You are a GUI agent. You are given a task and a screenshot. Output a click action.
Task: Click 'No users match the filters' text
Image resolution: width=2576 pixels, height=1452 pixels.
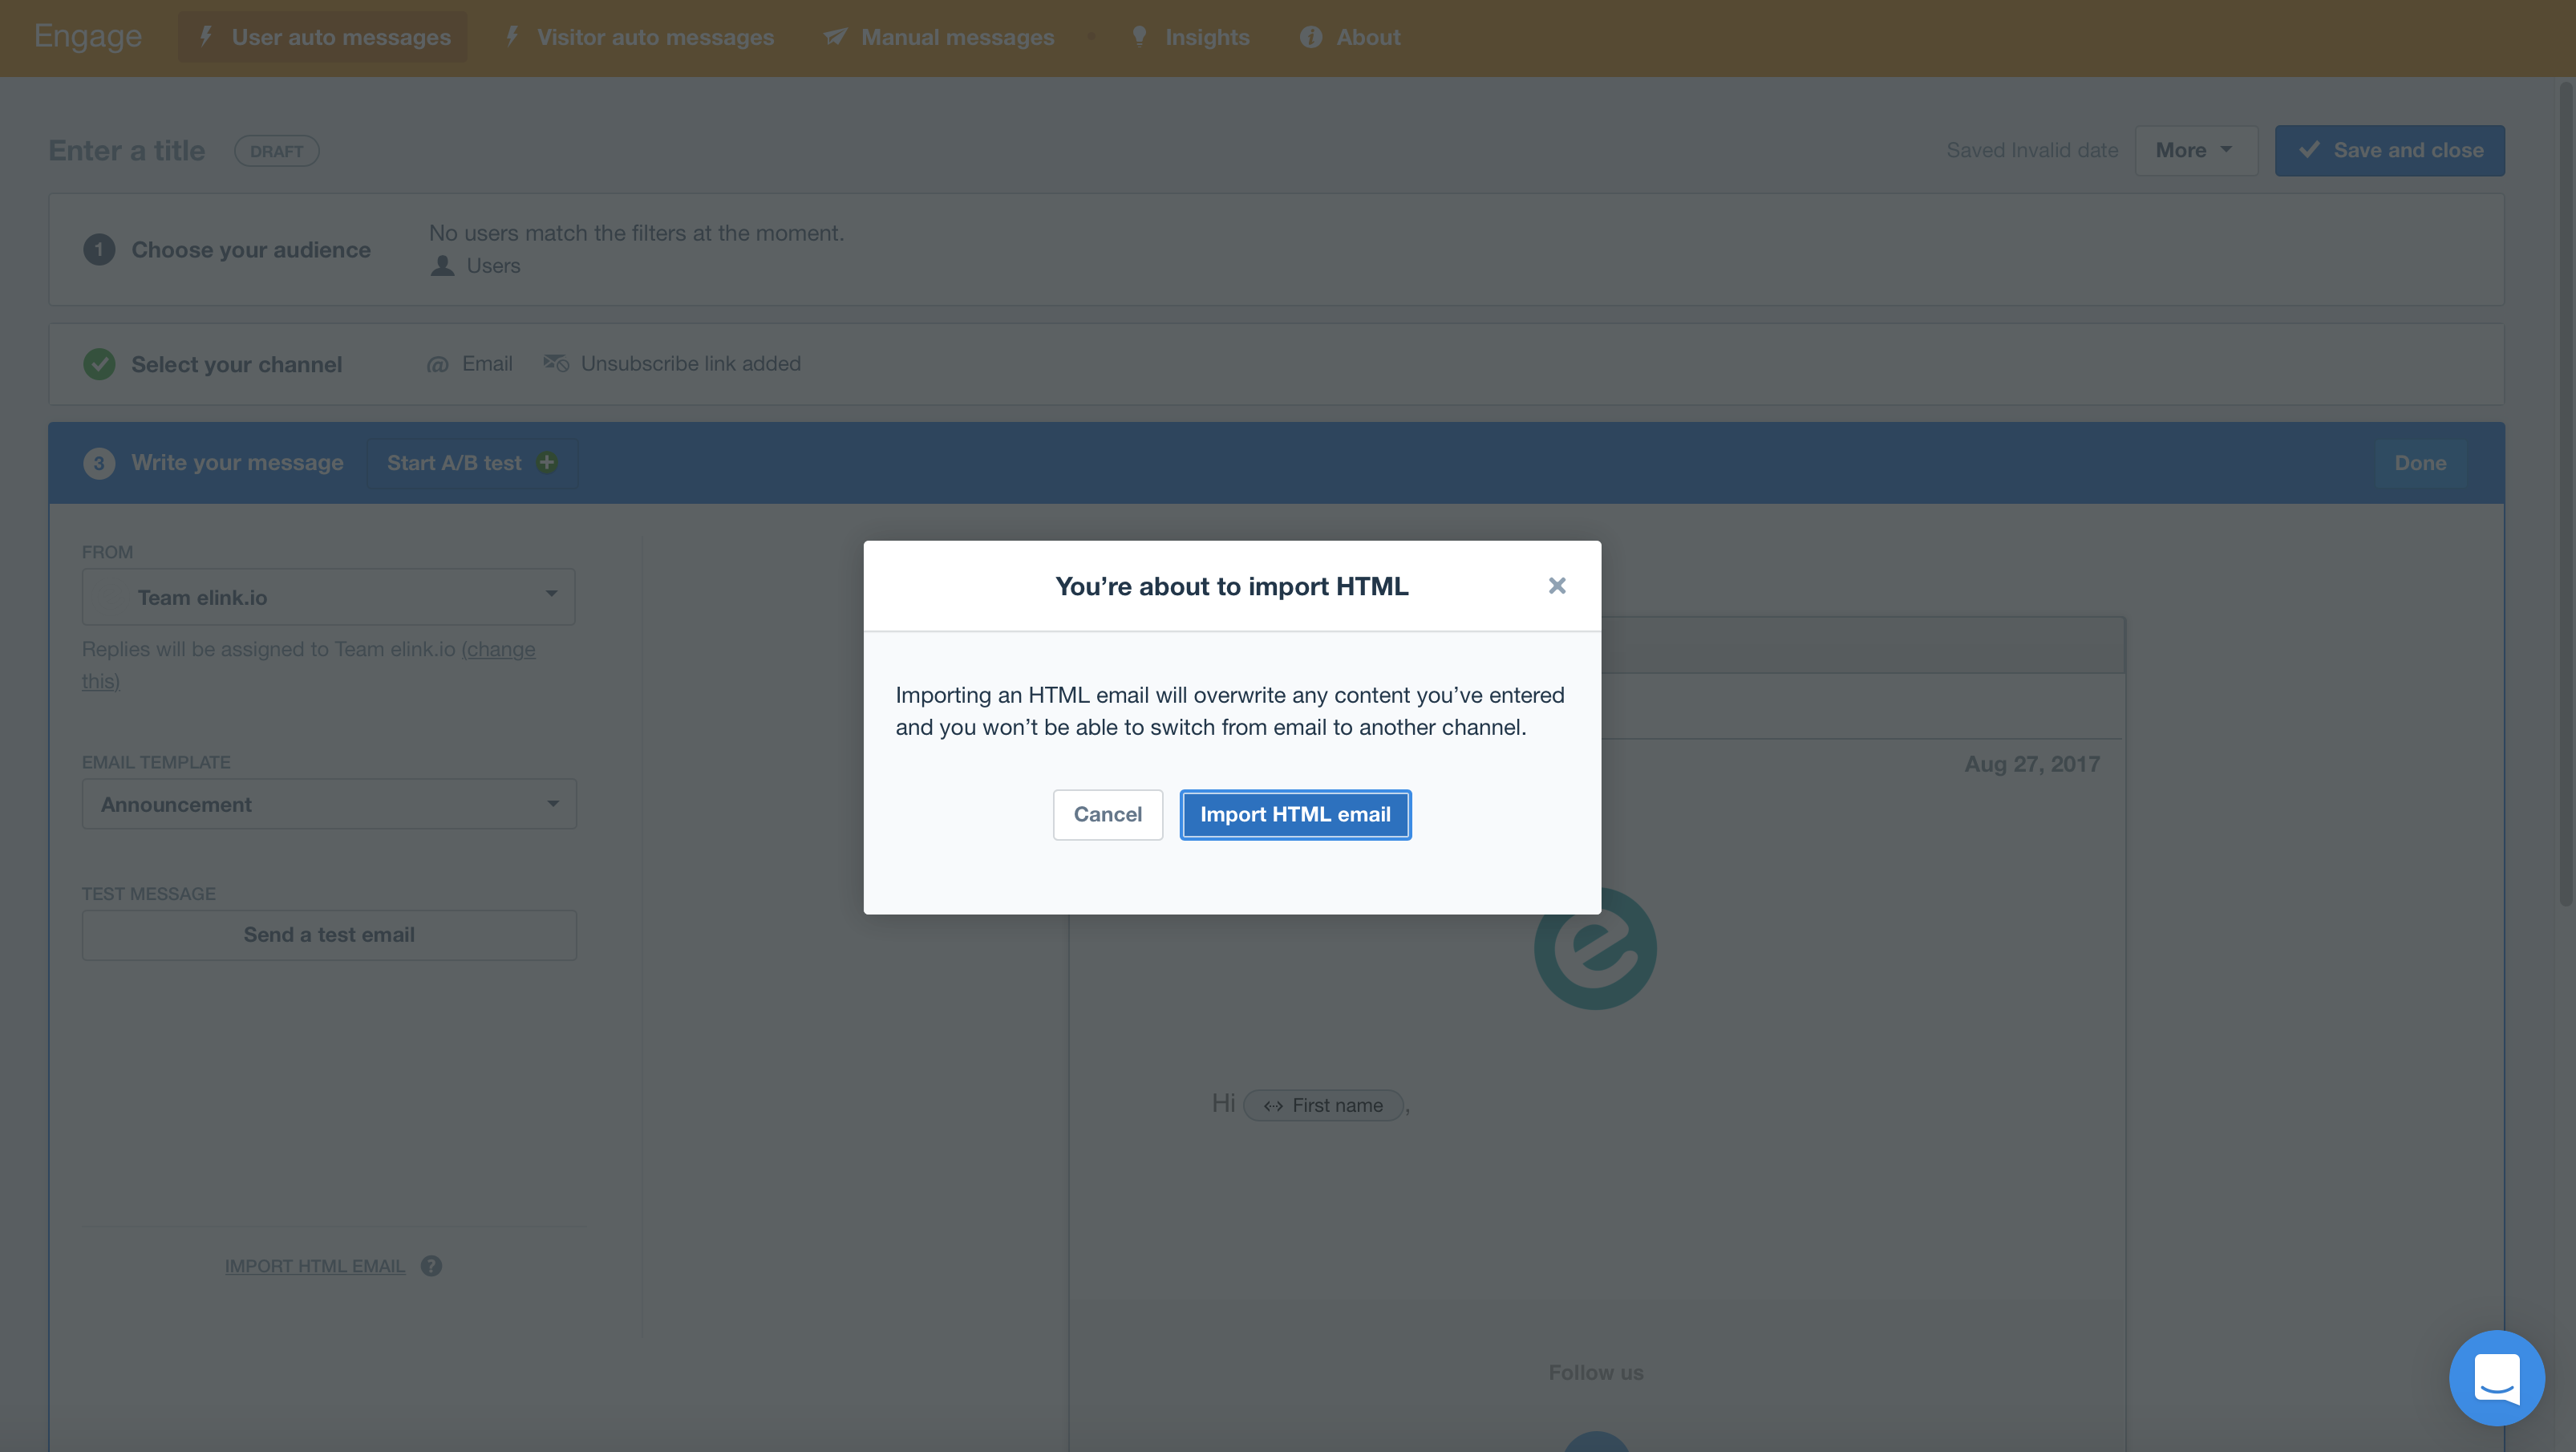click(x=637, y=233)
